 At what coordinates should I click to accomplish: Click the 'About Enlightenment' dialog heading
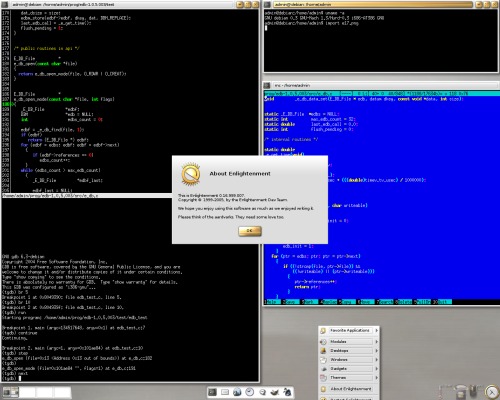240,174
